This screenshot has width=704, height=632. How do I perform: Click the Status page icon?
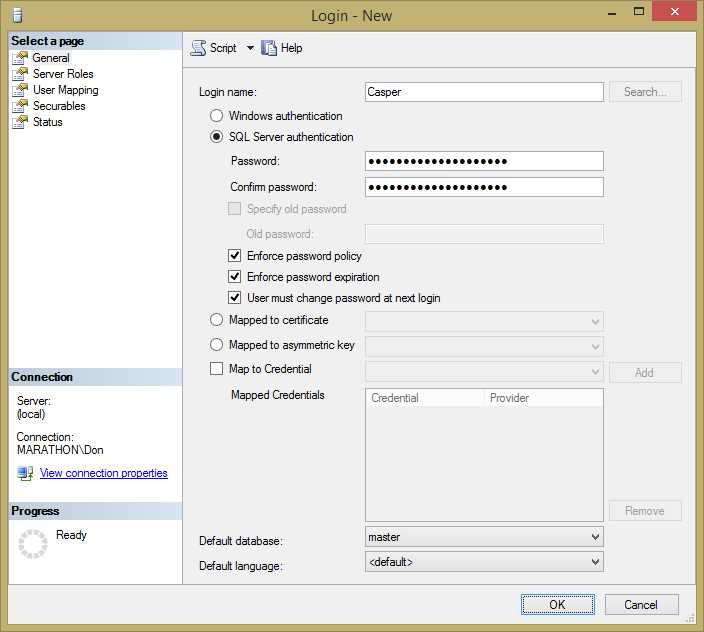coord(20,122)
